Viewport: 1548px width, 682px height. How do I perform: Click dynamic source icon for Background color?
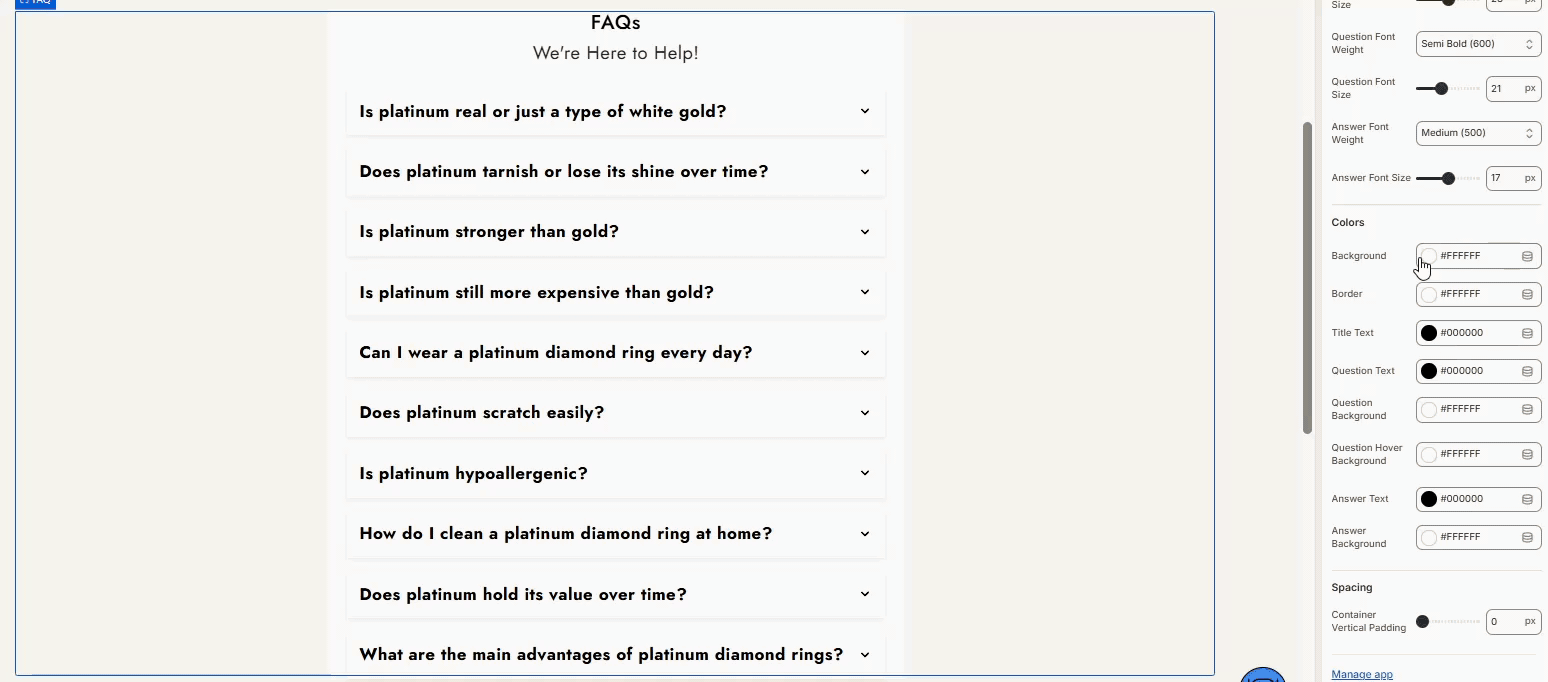(1527, 256)
